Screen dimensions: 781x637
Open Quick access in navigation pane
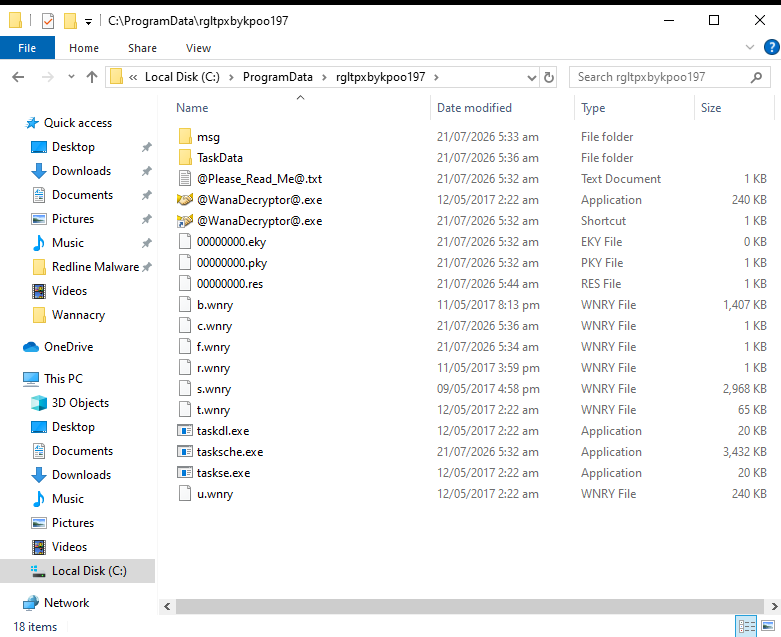[78, 123]
